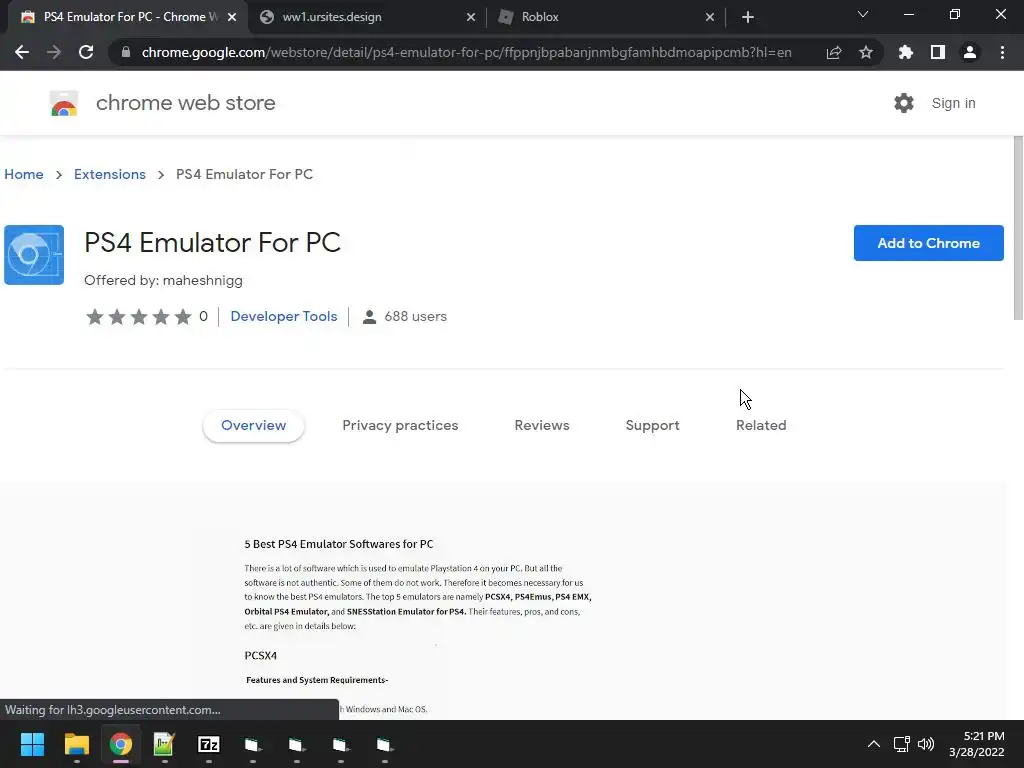Click the five-star rating
The height and width of the screenshot is (768, 1024).
(138, 317)
